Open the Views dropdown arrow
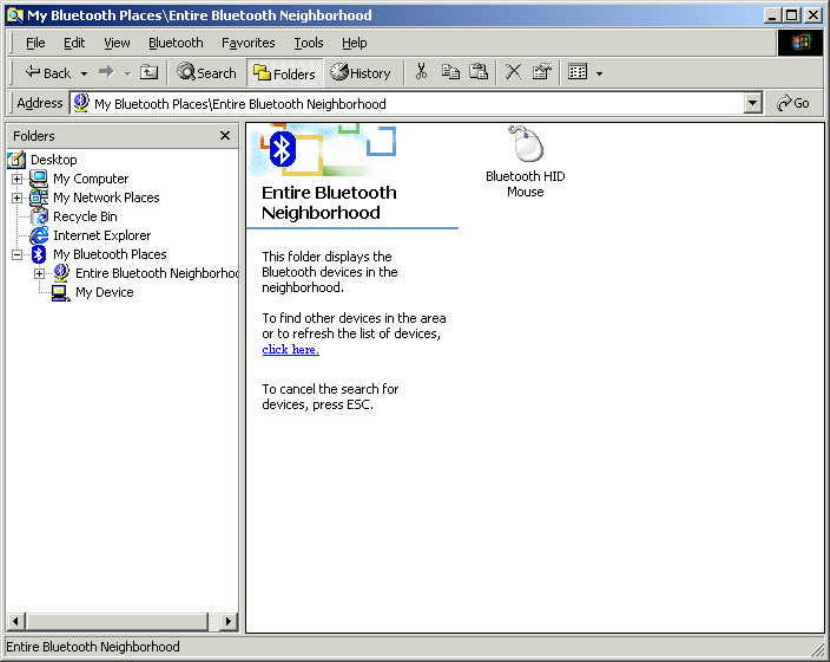The image size is (830, 662). point(599,73)
